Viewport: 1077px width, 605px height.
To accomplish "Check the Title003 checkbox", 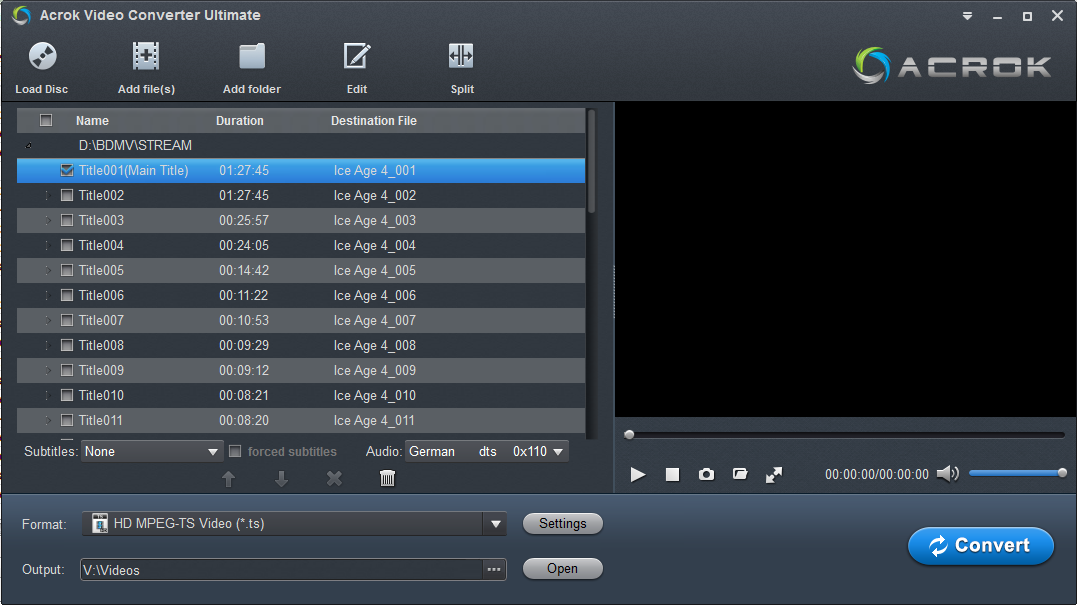I will [67, 220].
